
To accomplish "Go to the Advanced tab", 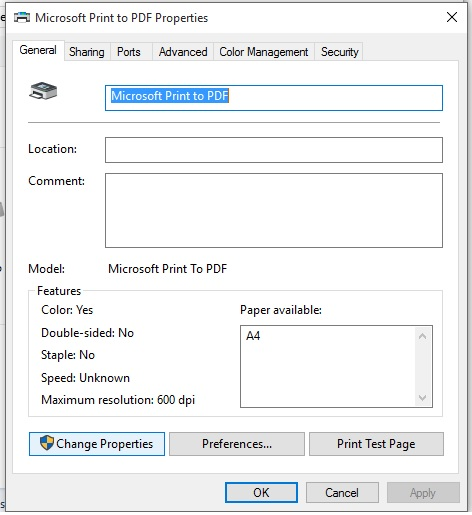I will (x=183, y=52).
